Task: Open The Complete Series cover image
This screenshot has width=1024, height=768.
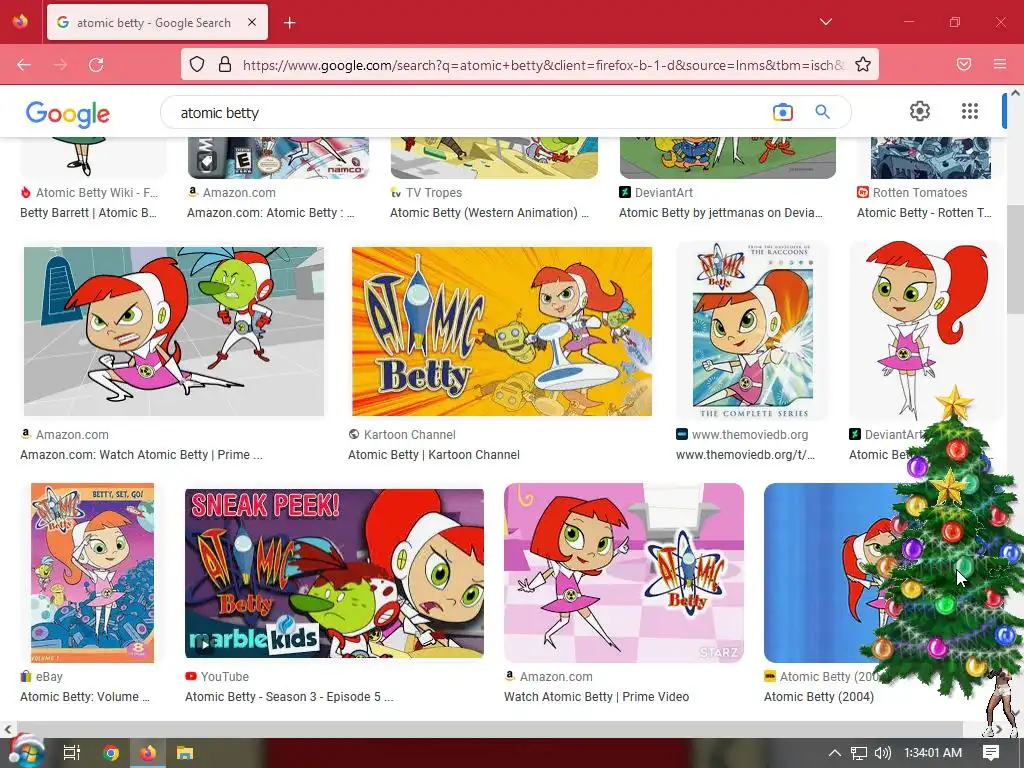Action: pyautogui.click(x=752, y=331)
